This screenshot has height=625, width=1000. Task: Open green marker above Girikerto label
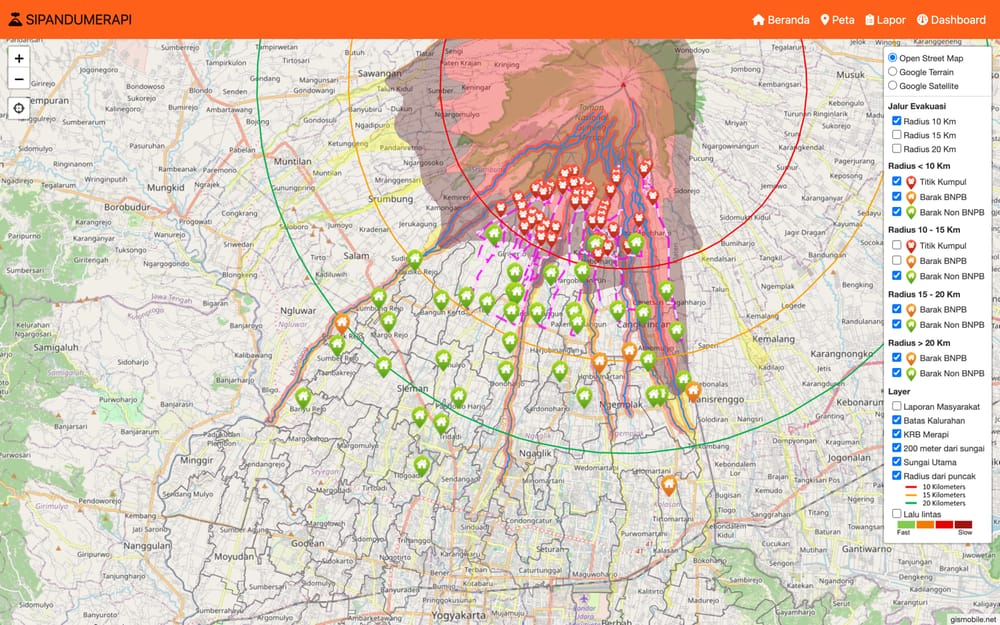click(494, 234)
